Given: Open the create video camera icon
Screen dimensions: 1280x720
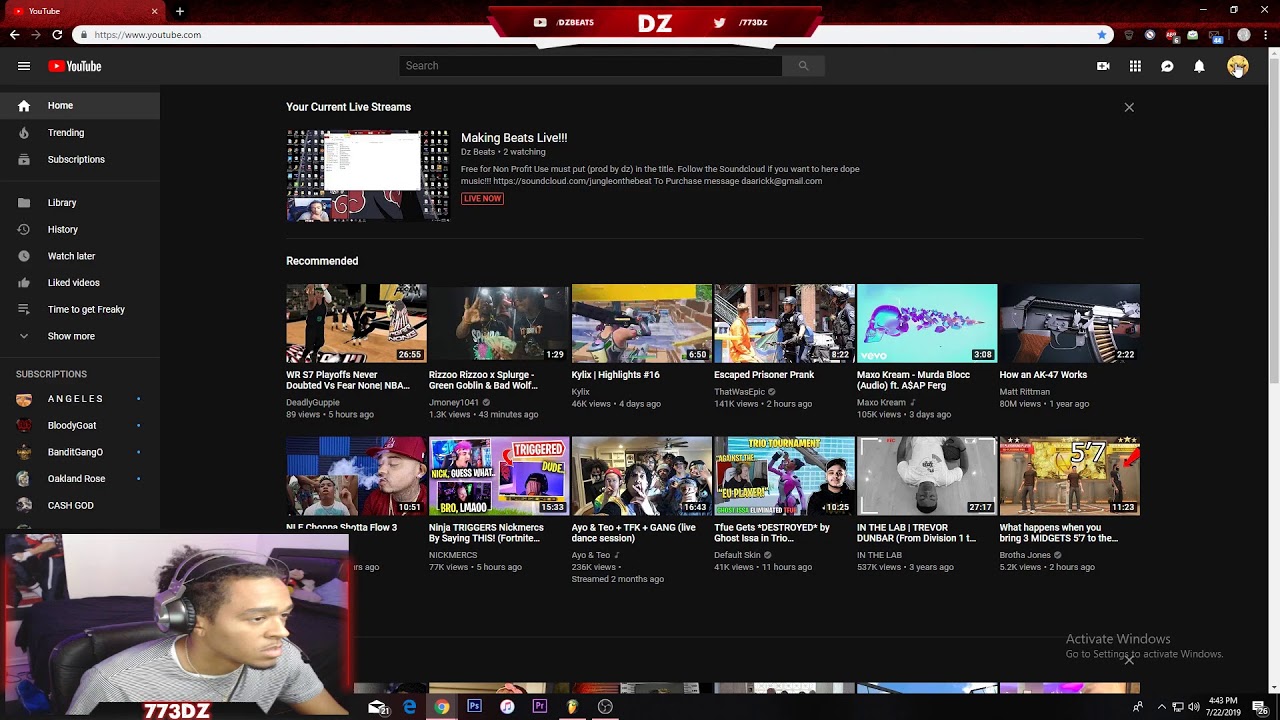Looking at the screenshot, I should click(x=1103, y=66).
